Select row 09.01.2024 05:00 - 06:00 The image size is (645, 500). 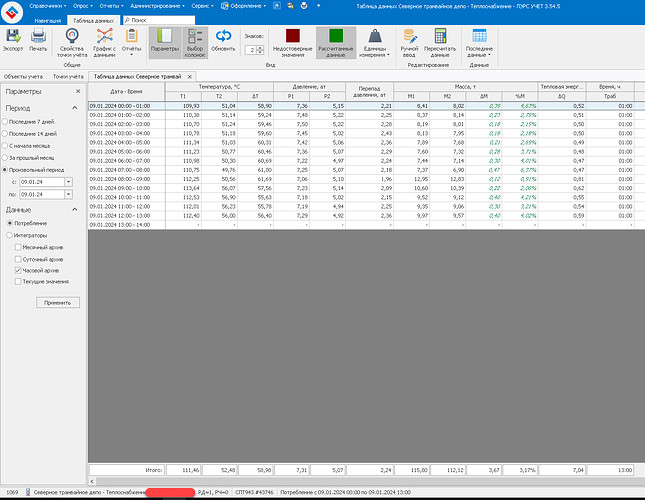(x=366, y=152)
